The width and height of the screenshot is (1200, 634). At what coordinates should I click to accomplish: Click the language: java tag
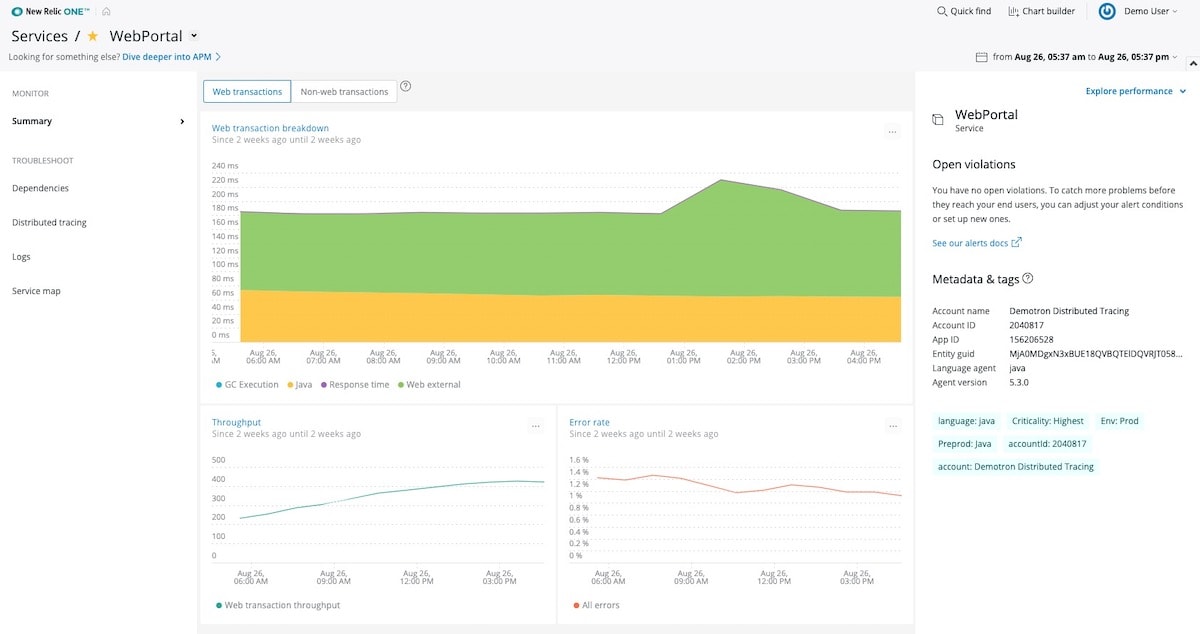click(x=966, y=421)
